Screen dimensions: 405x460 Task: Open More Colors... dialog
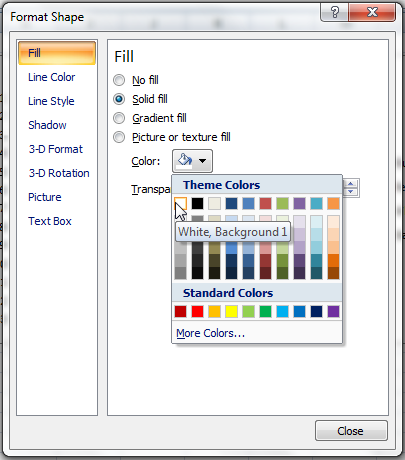(x=210, y=333)
